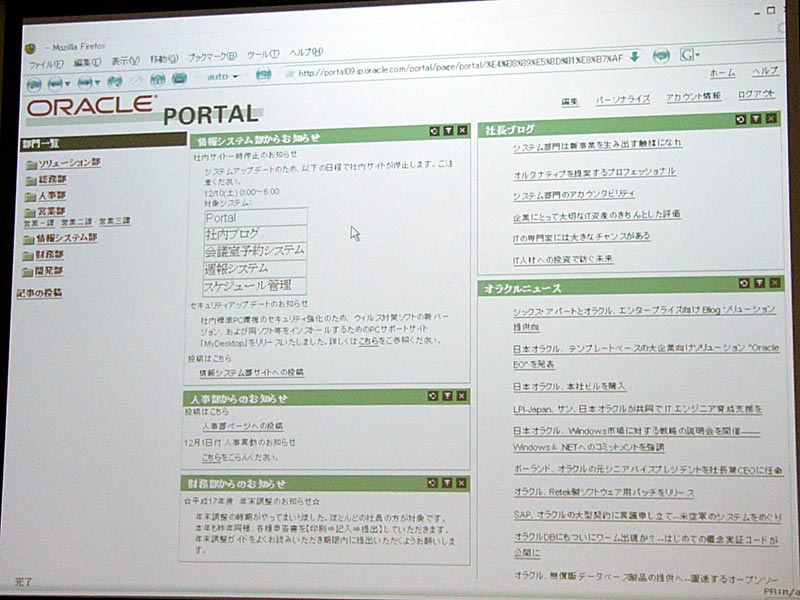
Task: Open the back button history dropdown arrow
Action: tap(67, 84)
